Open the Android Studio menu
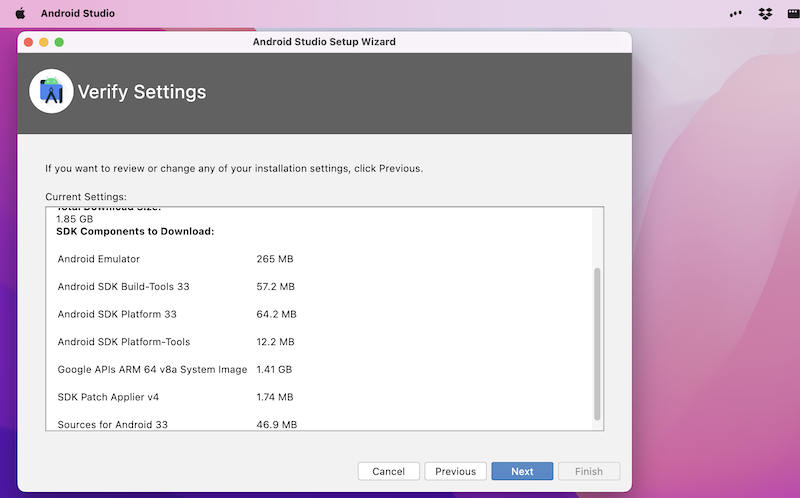 click(78, 14)
